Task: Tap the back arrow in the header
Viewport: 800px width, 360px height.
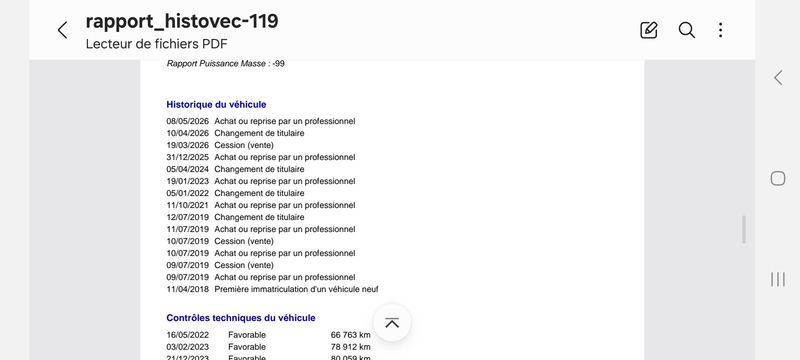Action: (62, 30)
